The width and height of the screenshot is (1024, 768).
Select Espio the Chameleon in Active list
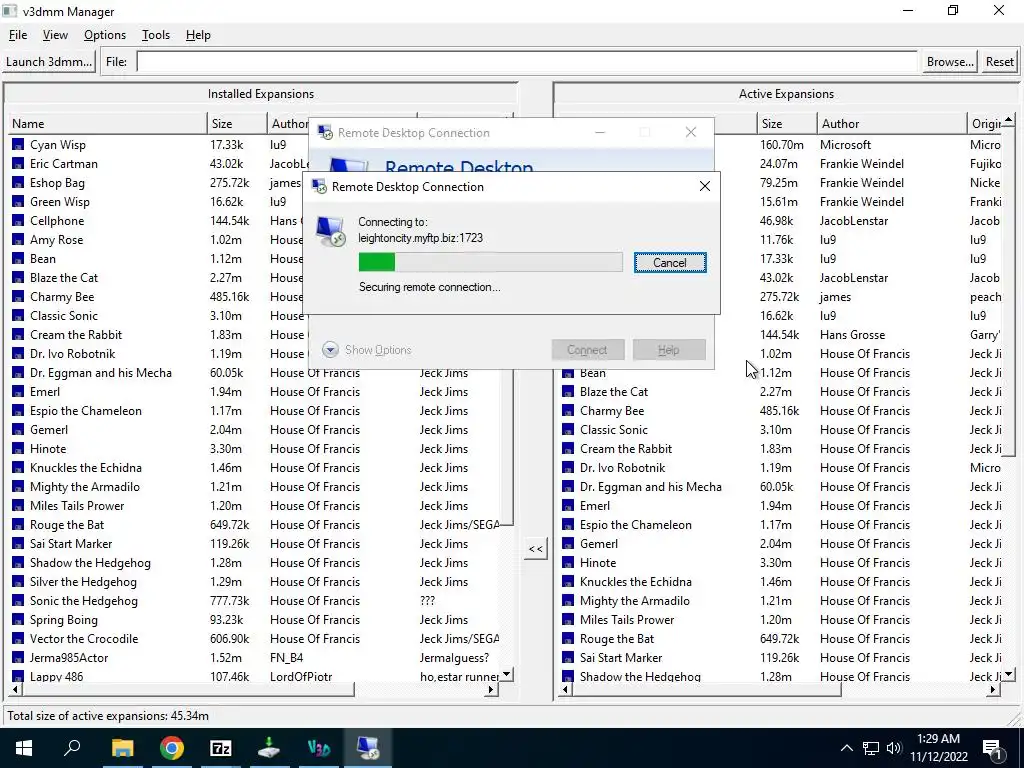[635, 525]
